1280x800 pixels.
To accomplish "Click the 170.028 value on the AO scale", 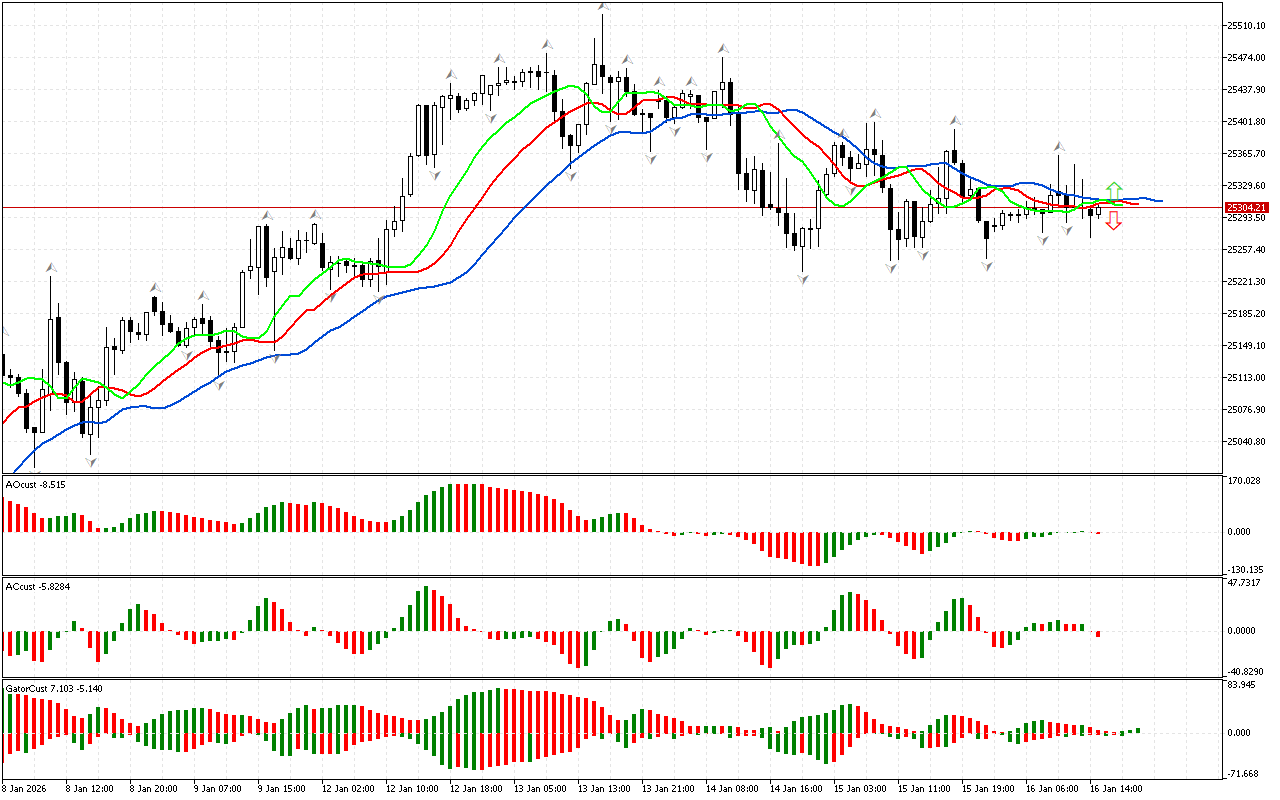I will pyautogui.click(x=1243, y=481).
